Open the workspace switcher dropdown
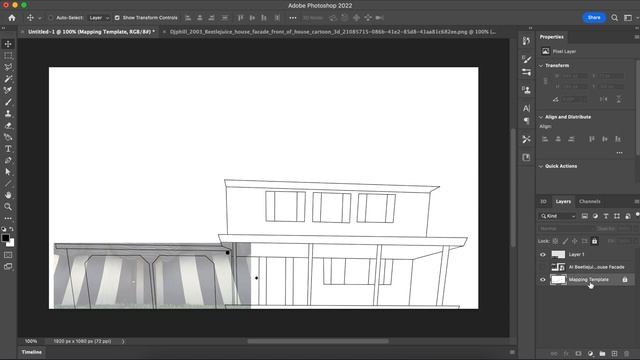Screen dimensions: 640x360 point(630,18)
